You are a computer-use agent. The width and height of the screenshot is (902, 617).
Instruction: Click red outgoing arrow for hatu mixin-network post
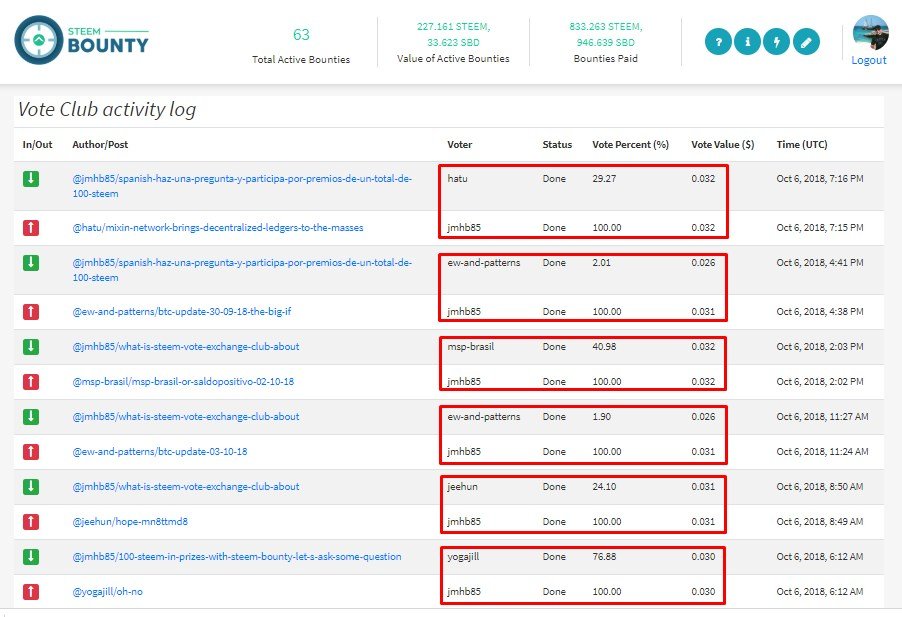coord(31,228)
